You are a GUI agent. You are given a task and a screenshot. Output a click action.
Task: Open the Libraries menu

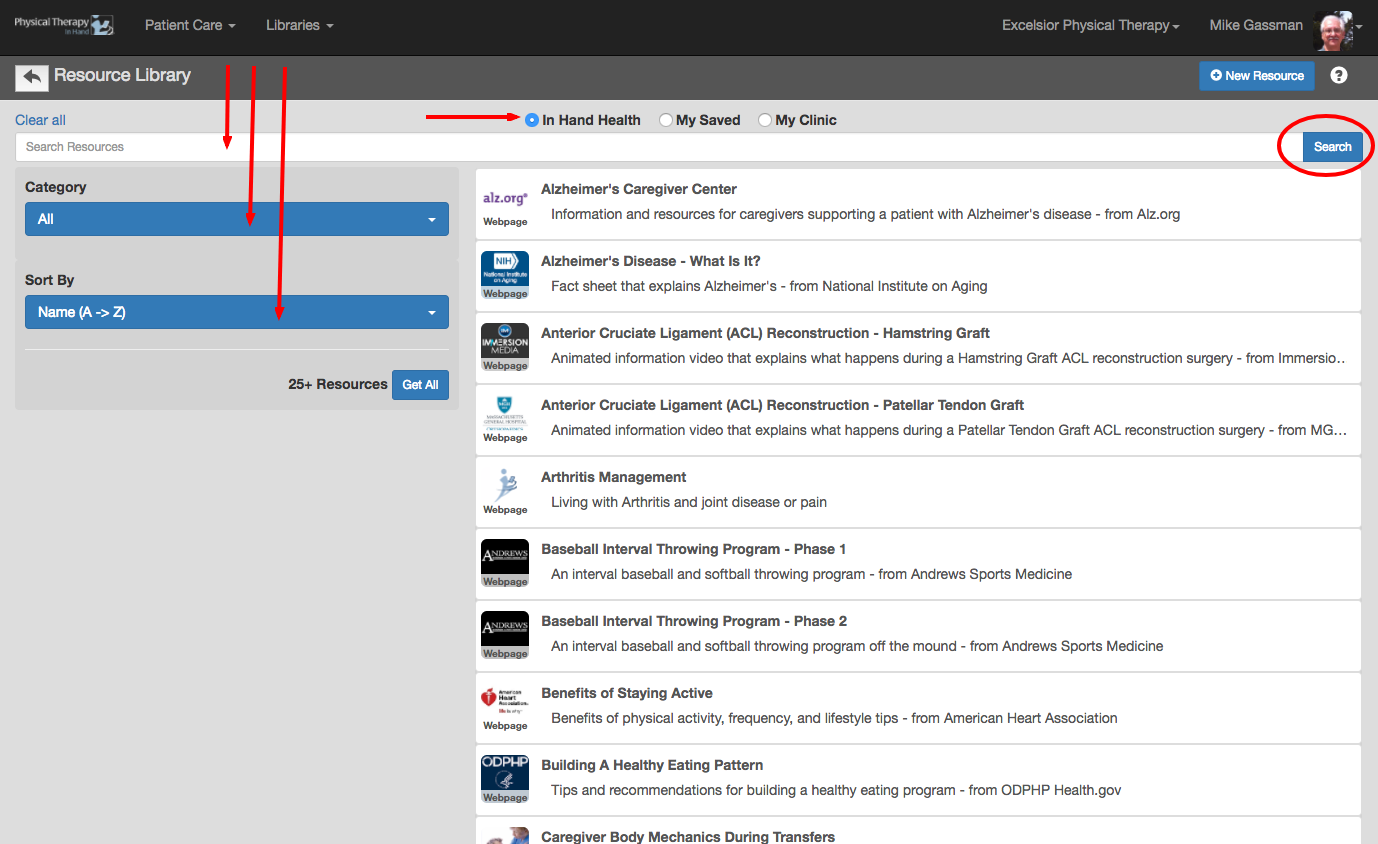299,25
